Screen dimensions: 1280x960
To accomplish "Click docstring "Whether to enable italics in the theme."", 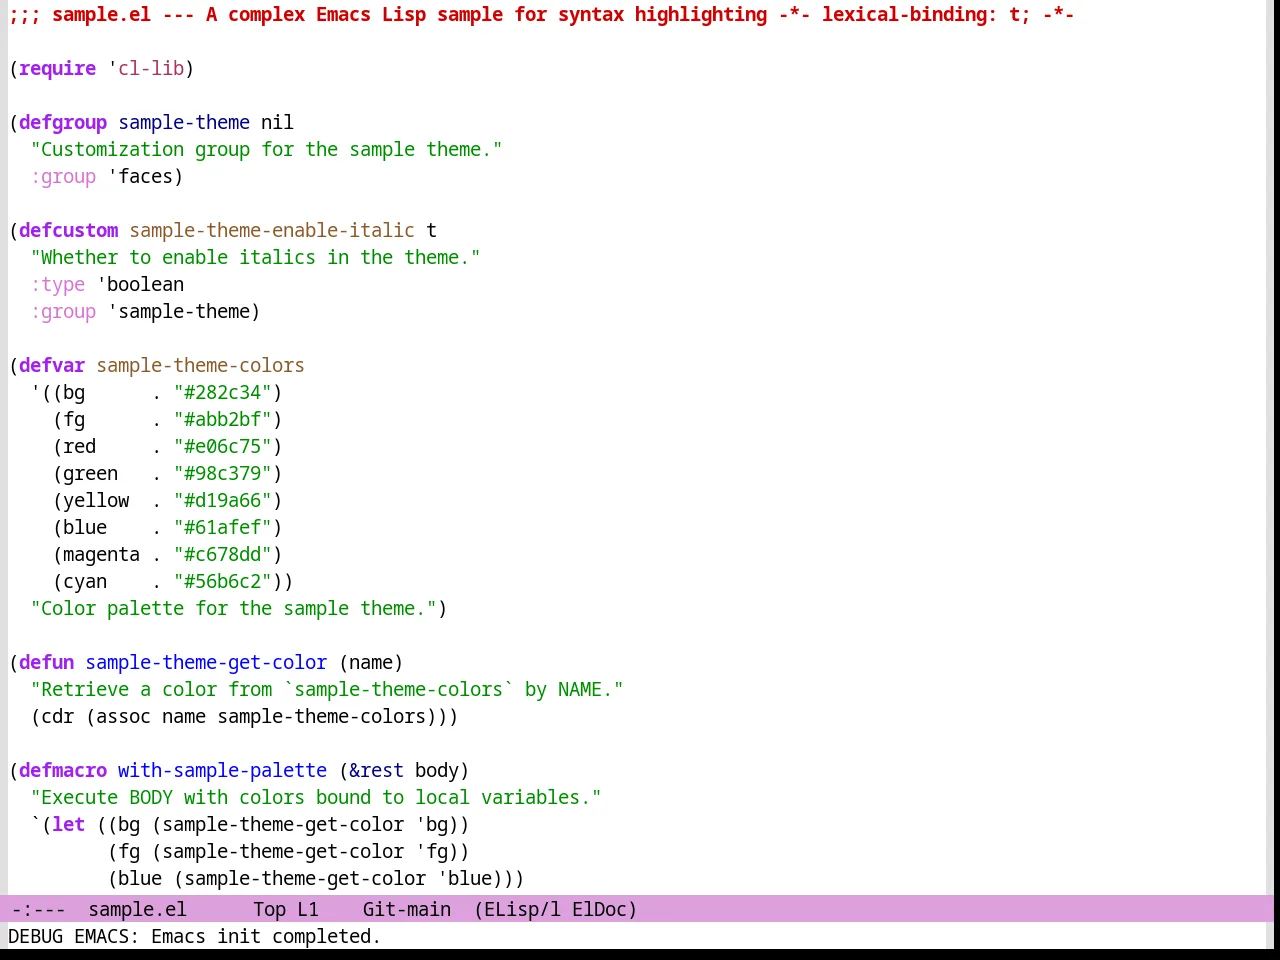I will tap(255, 257).
